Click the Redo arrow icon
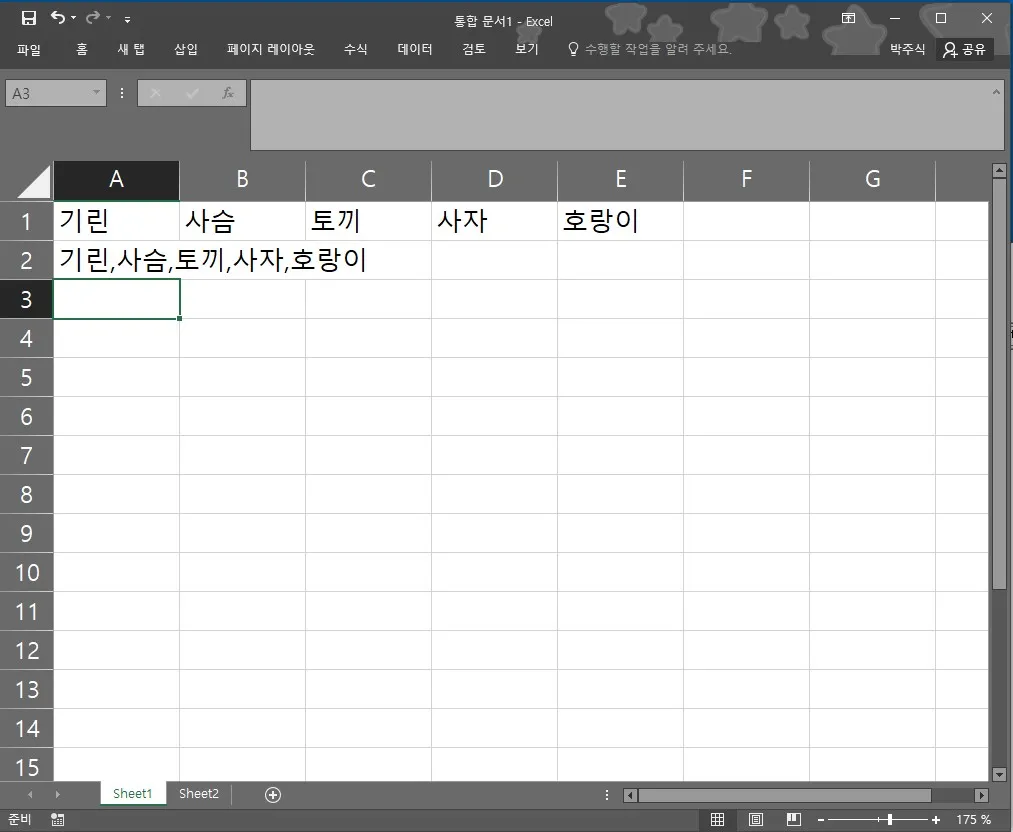This screenshot has height=832, width=1013. point(93,17)
